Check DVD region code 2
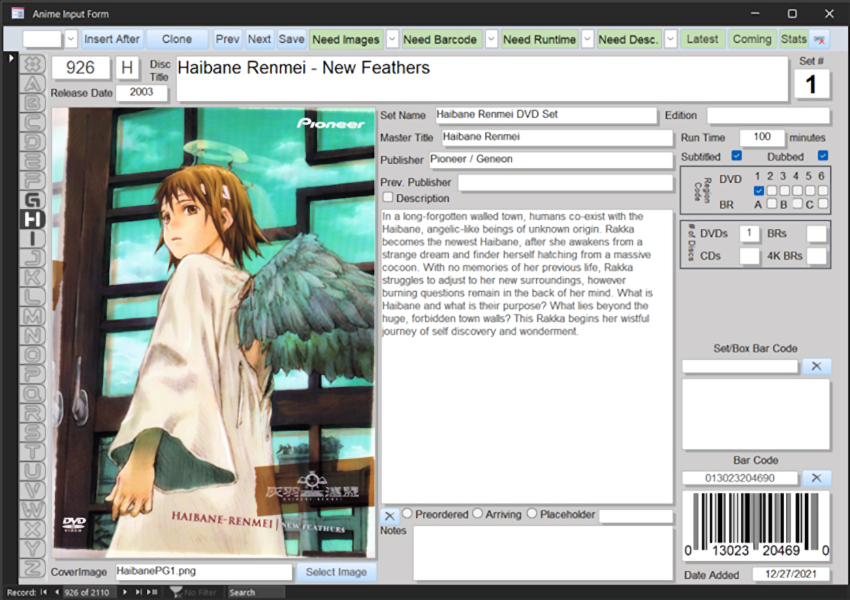 click(771, 191)
